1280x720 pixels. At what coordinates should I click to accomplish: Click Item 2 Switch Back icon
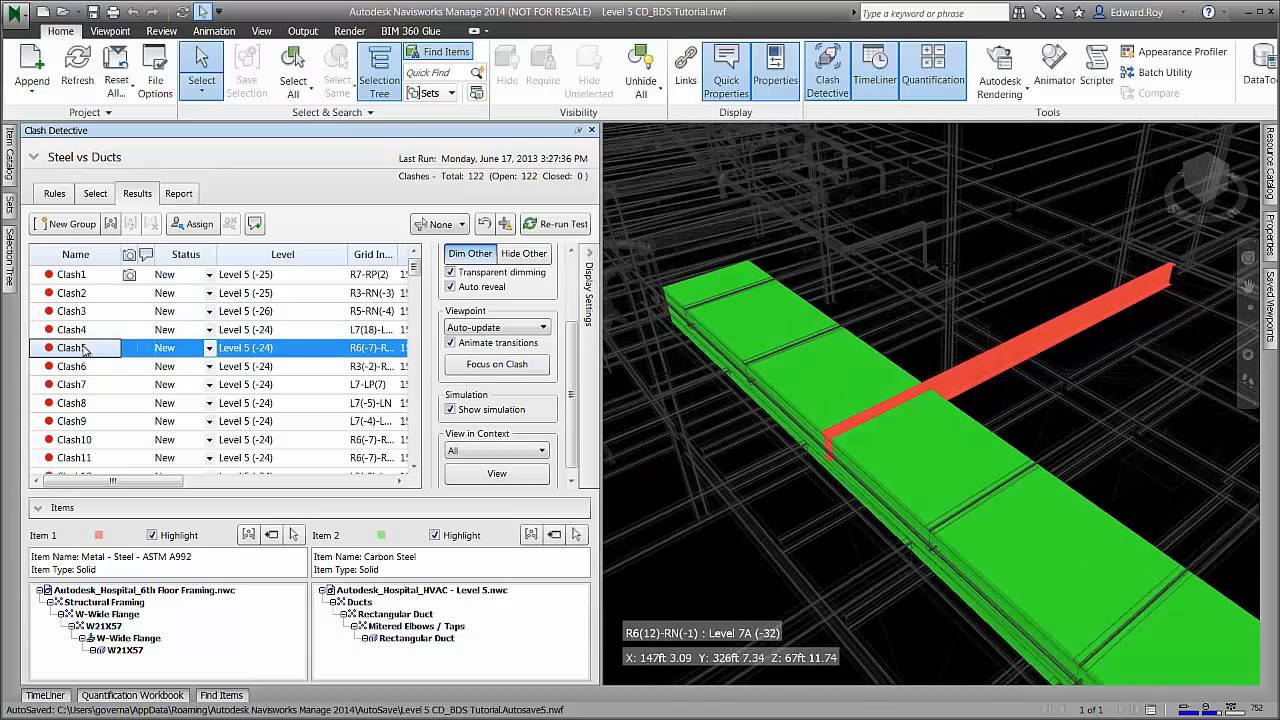554,535
